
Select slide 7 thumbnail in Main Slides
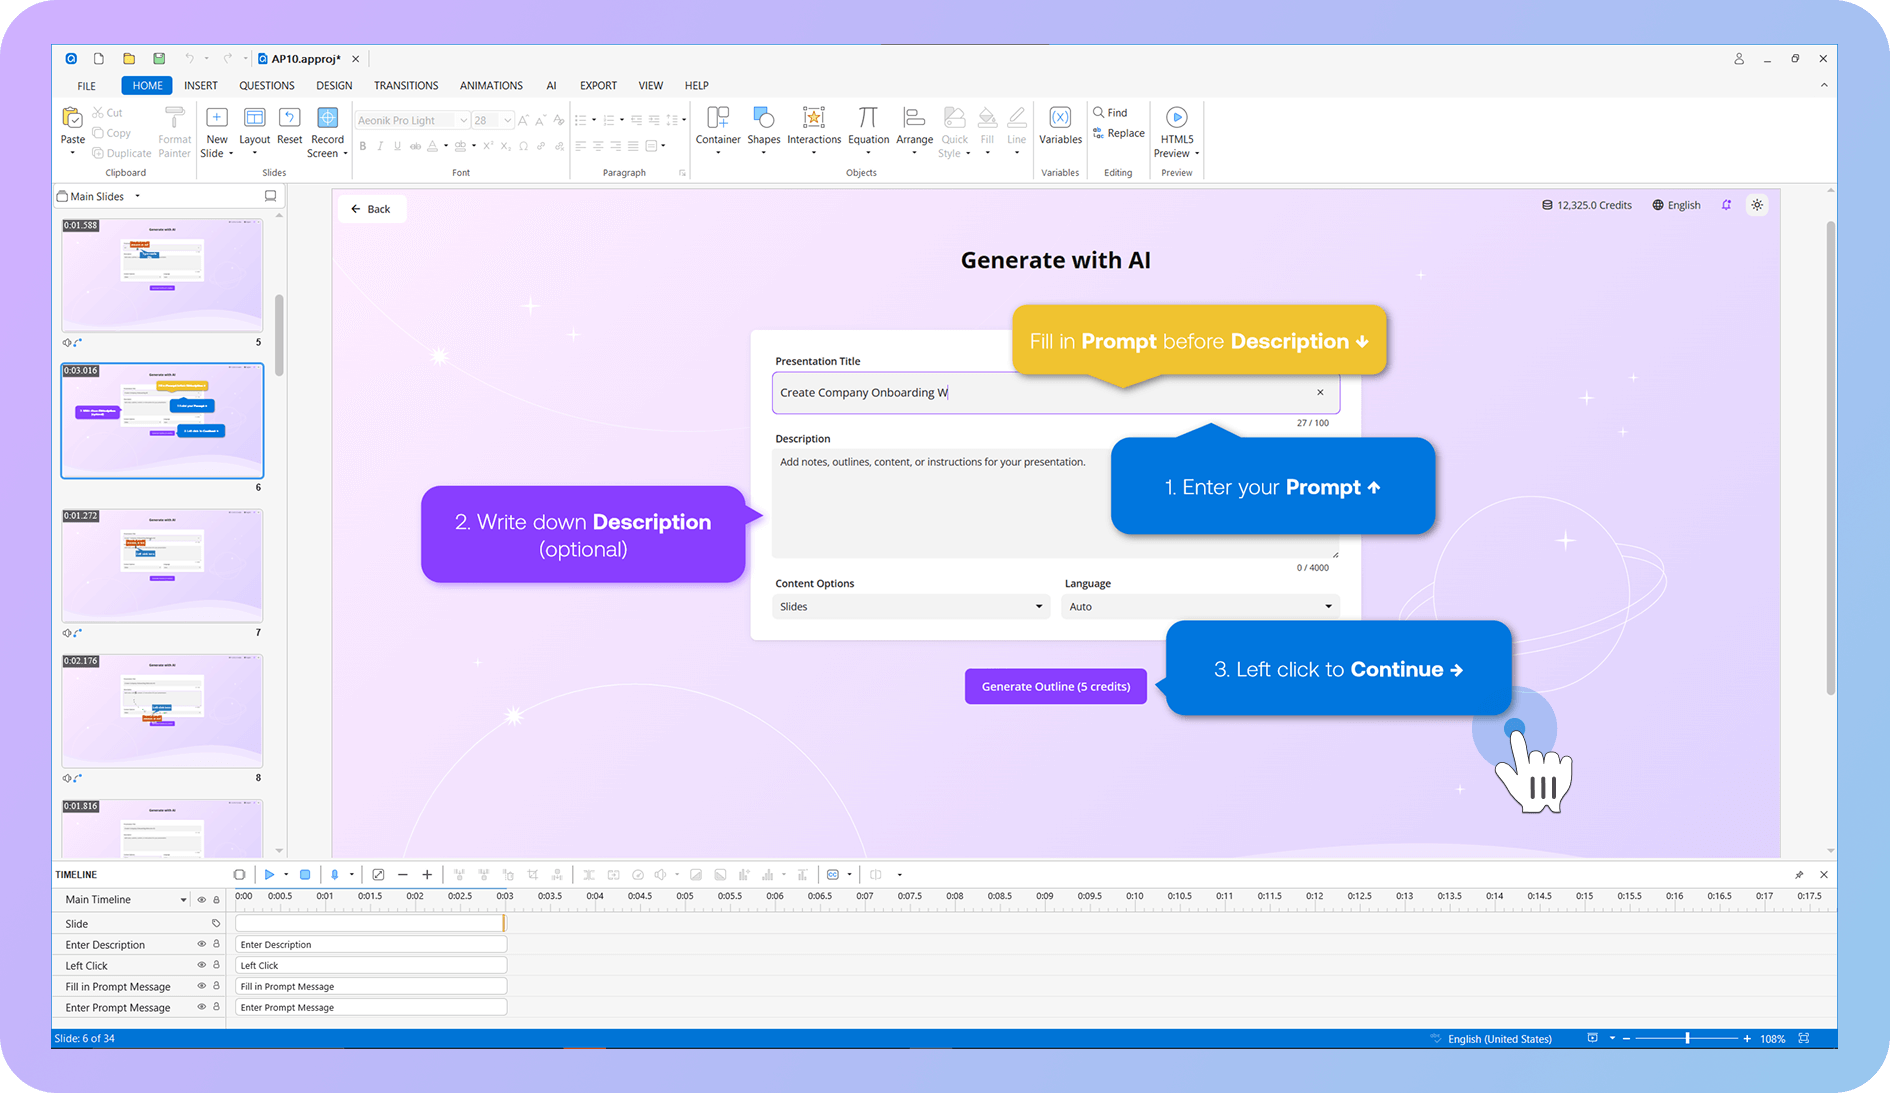[162, 566]
